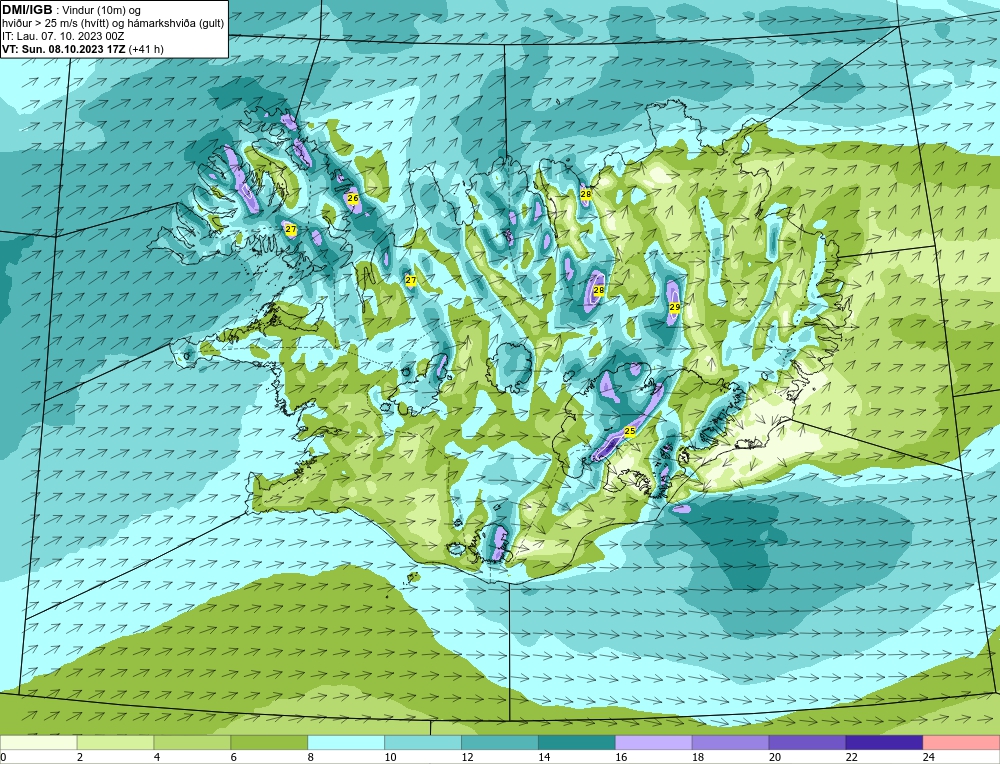Click the legend scale label '8'
This screenshot has width=1000, height=764.
tap(311, 757)
